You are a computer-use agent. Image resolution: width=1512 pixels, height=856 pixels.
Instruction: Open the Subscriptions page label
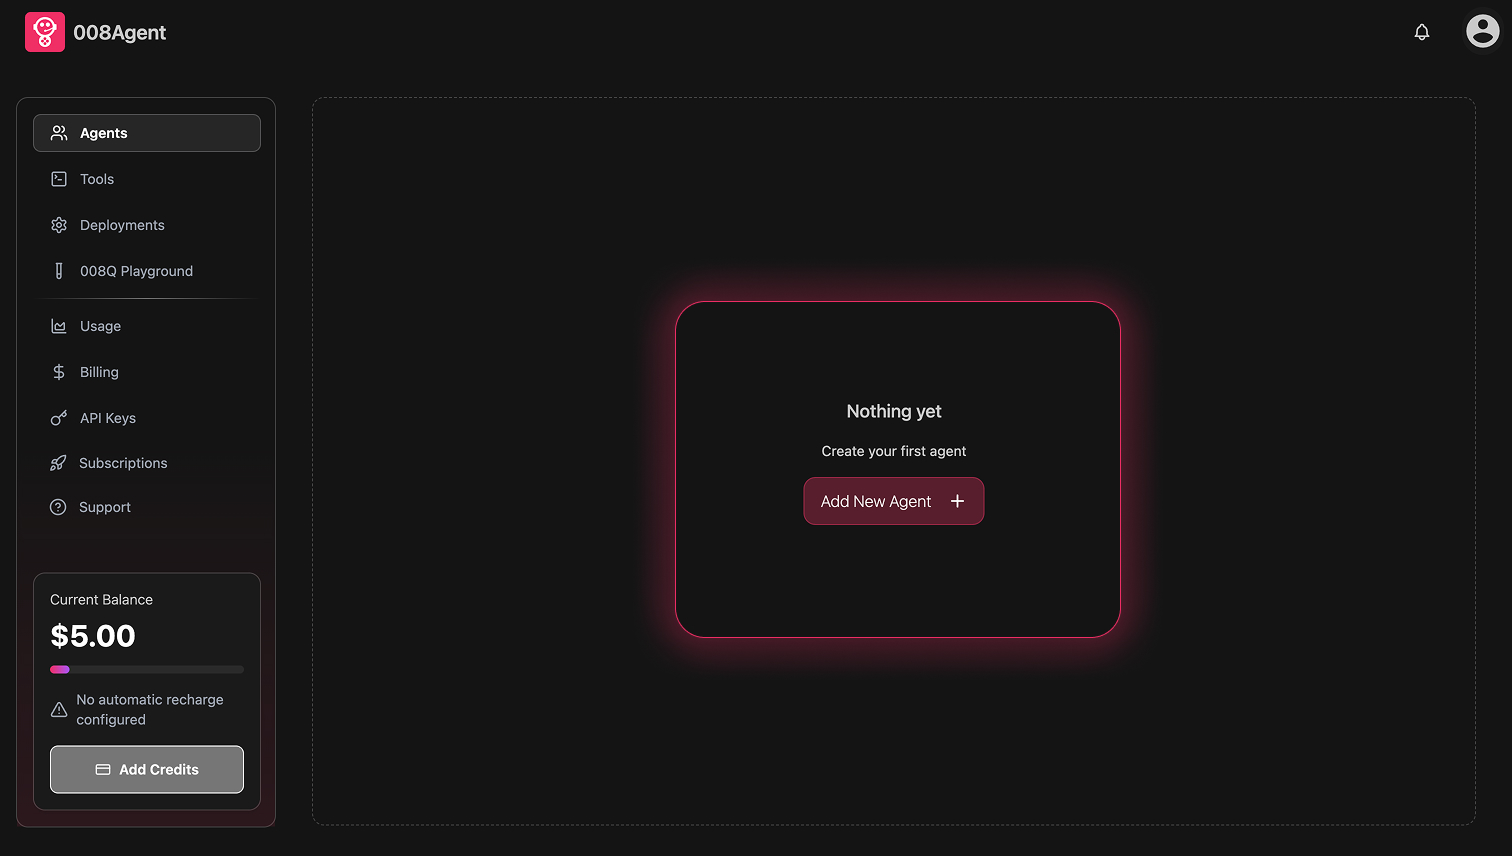tap(123, 463)
